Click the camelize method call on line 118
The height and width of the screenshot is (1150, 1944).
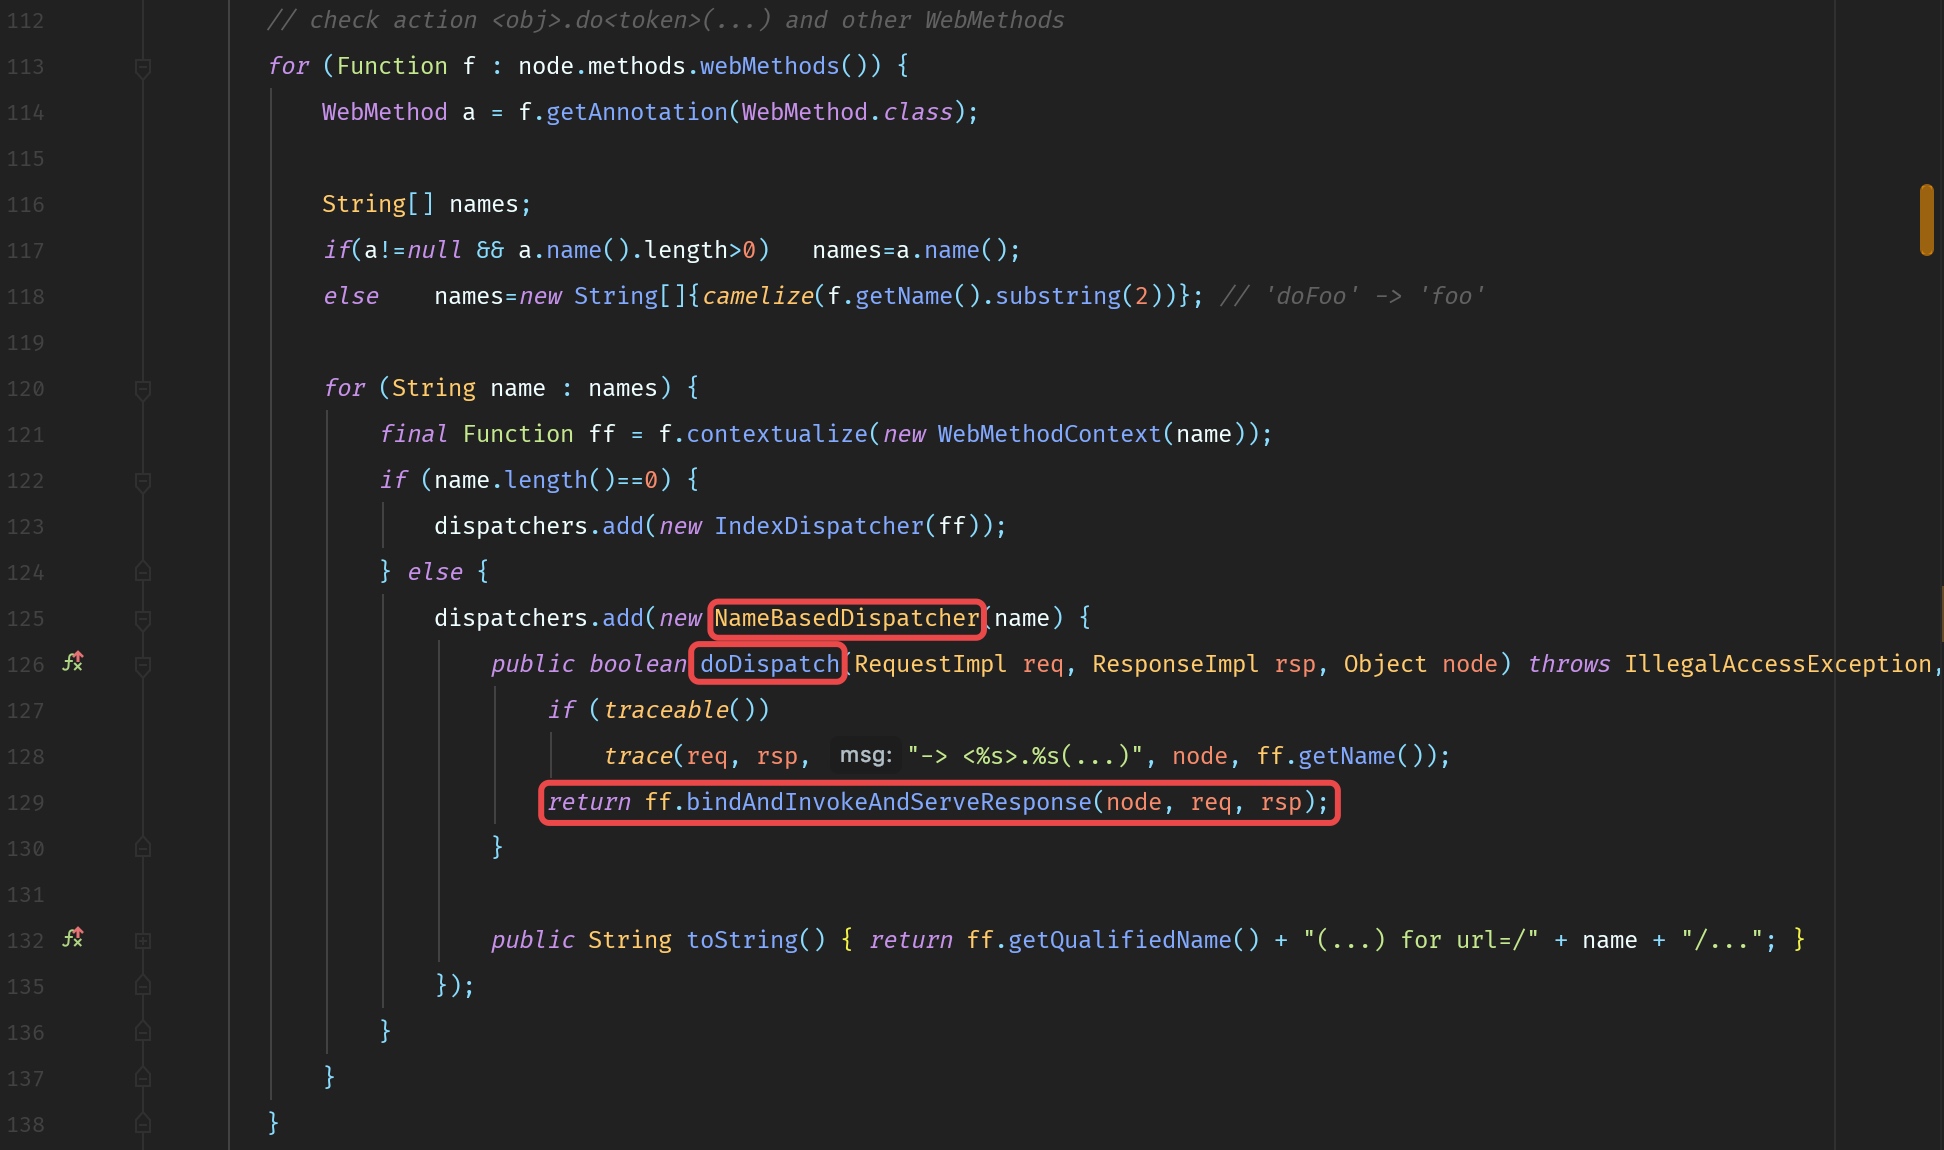pyautogui.click(x=758, y=297)
